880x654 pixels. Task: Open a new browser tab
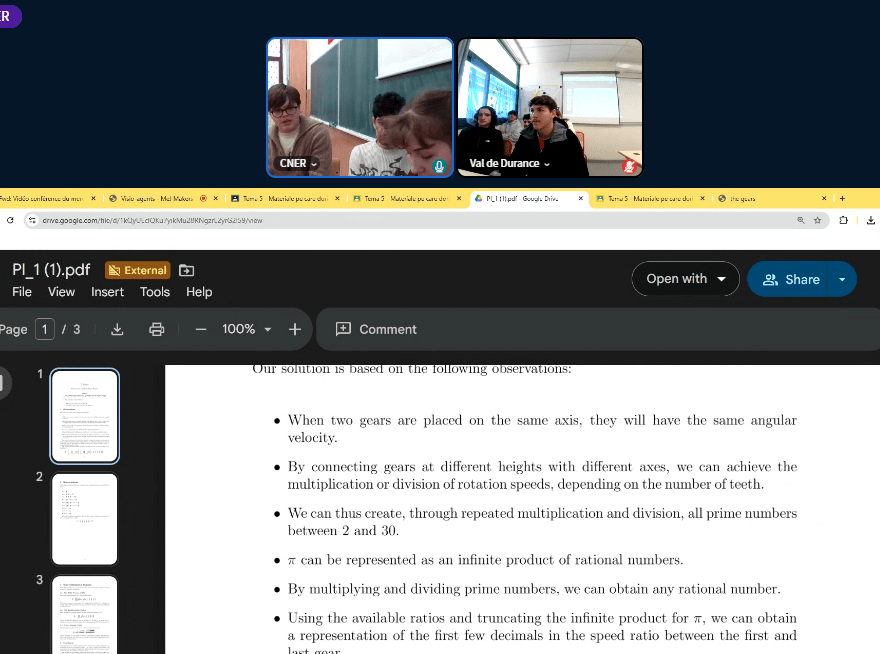[842, 198]
